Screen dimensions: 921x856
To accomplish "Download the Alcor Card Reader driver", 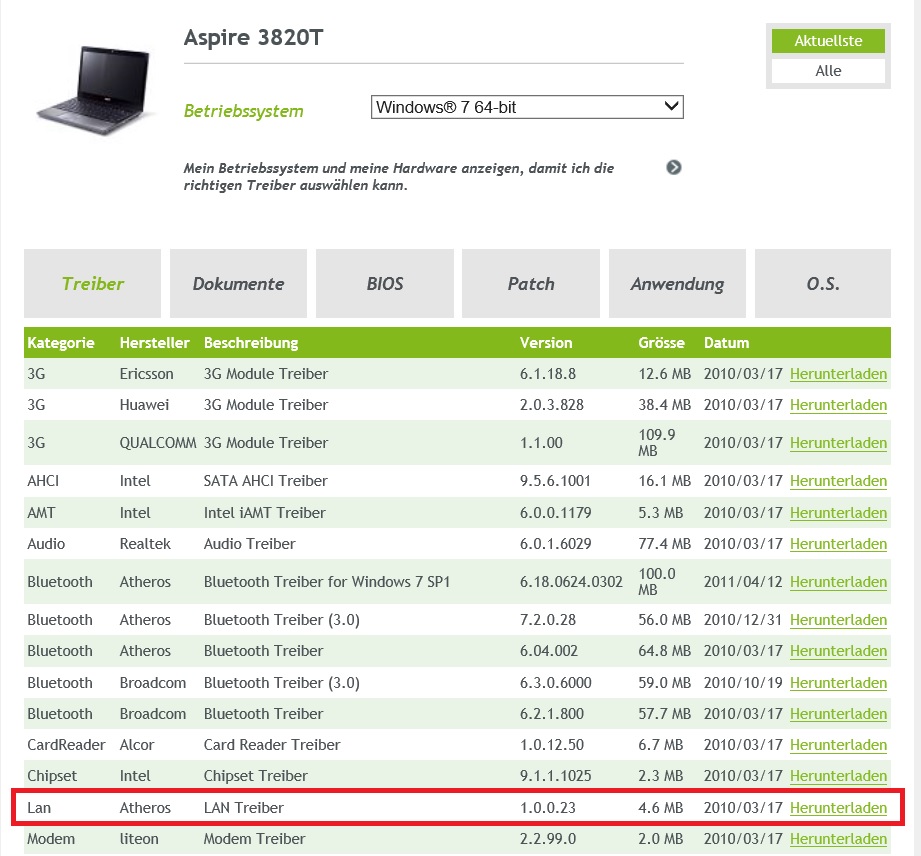I will pyautogui.click(x=838, y=745).
